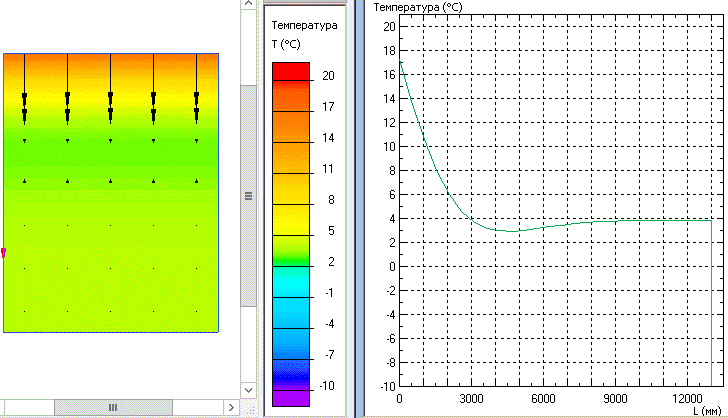Viewport: 728px width, 418px height.
Task: Click the horizontal scrollbar right arrow
Action: [x=231, y=408]
